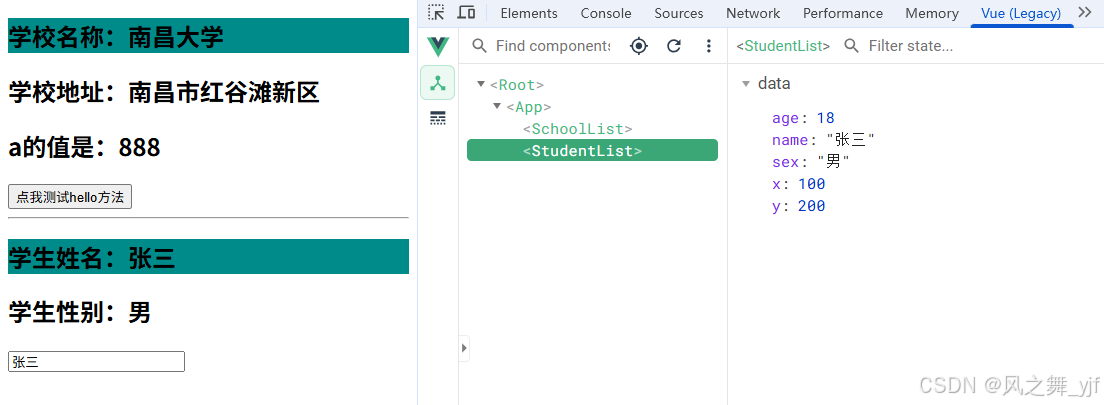Click the sex: "男" data entry
This screenshot has height=405, width=1104.
point(810,162)
